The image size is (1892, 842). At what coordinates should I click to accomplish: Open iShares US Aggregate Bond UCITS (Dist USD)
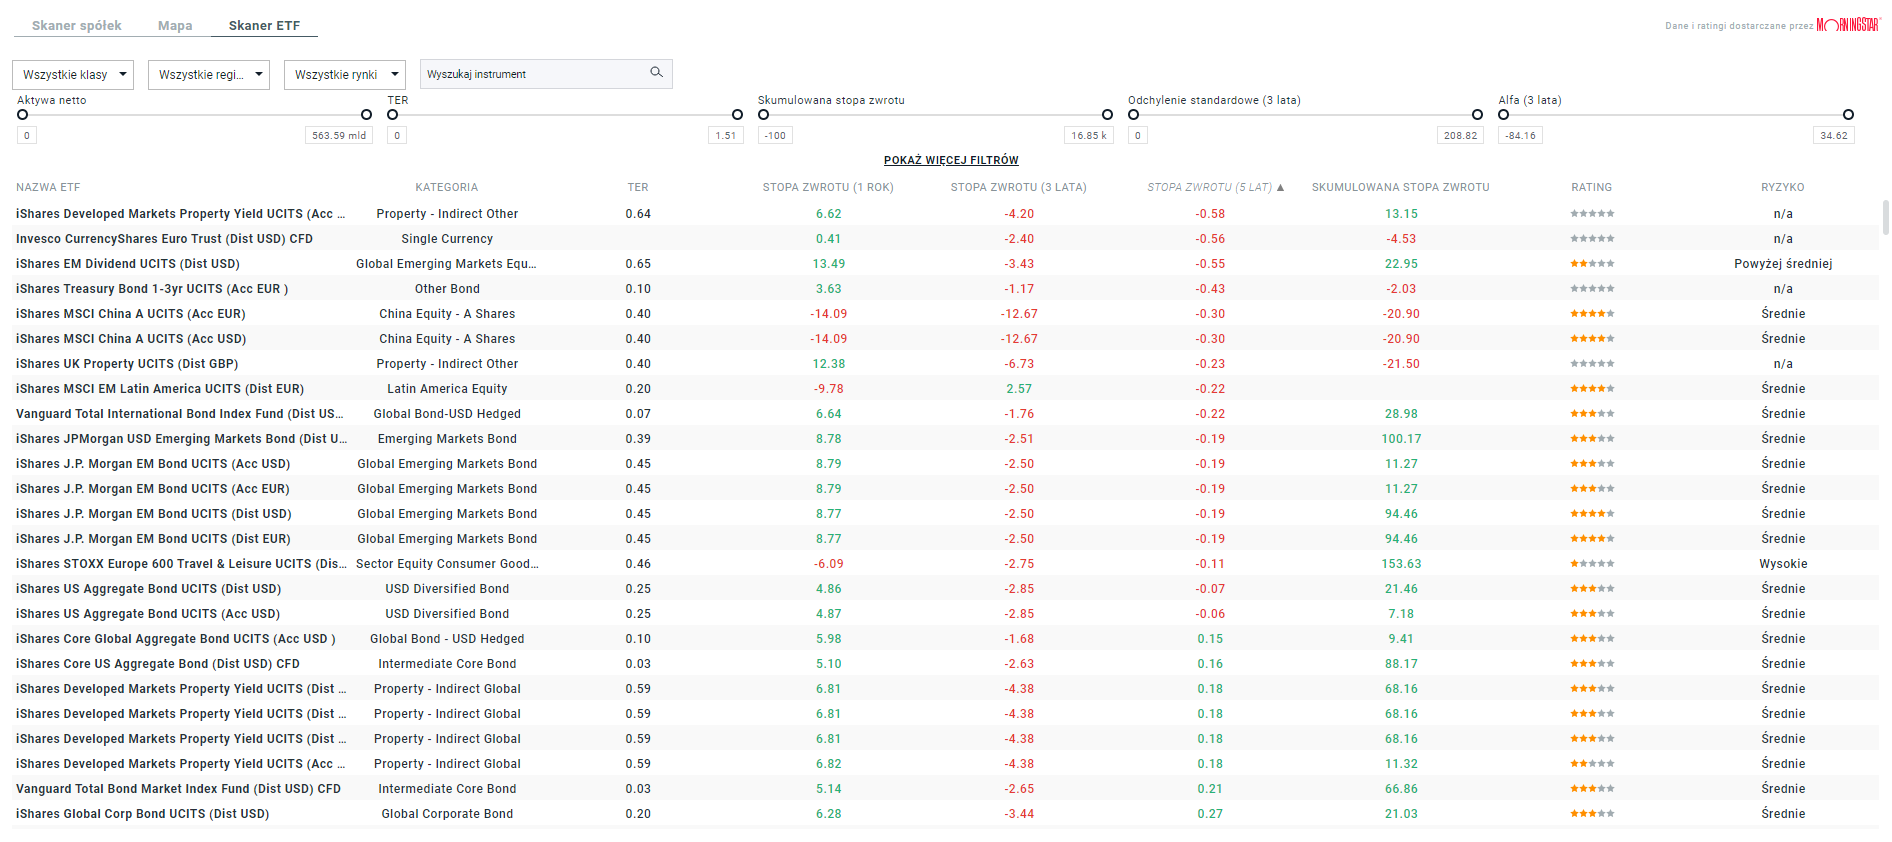click(x=149, y=589)
